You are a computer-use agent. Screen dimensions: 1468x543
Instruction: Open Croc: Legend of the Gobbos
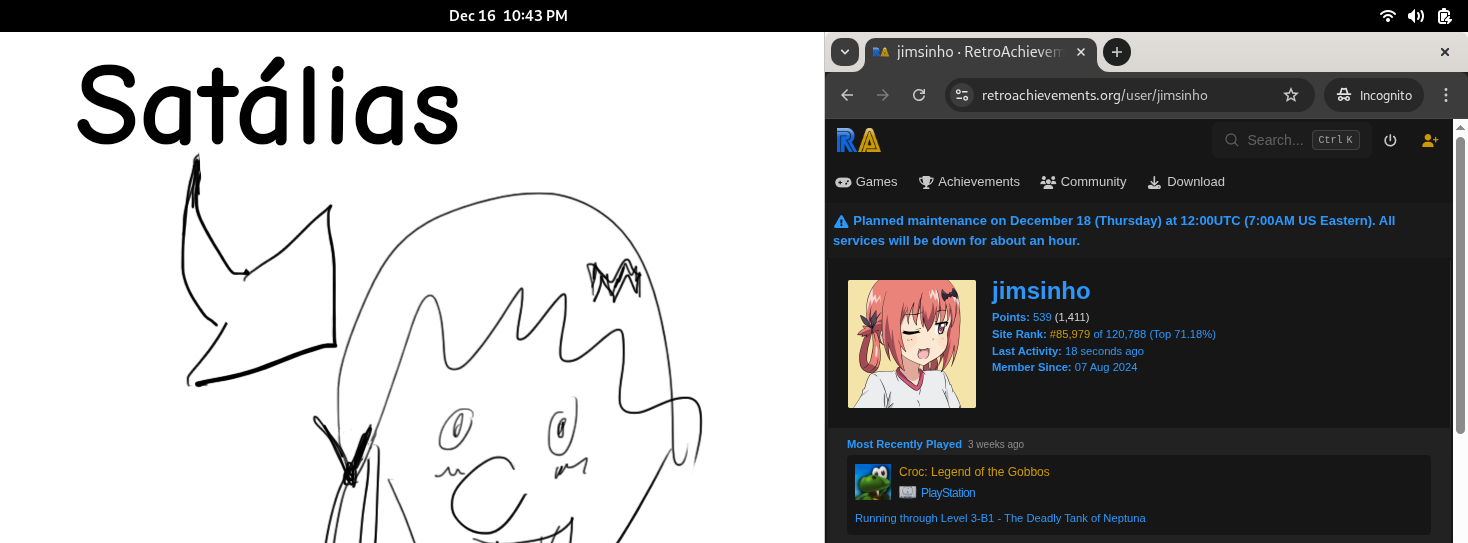click(974, 472)
